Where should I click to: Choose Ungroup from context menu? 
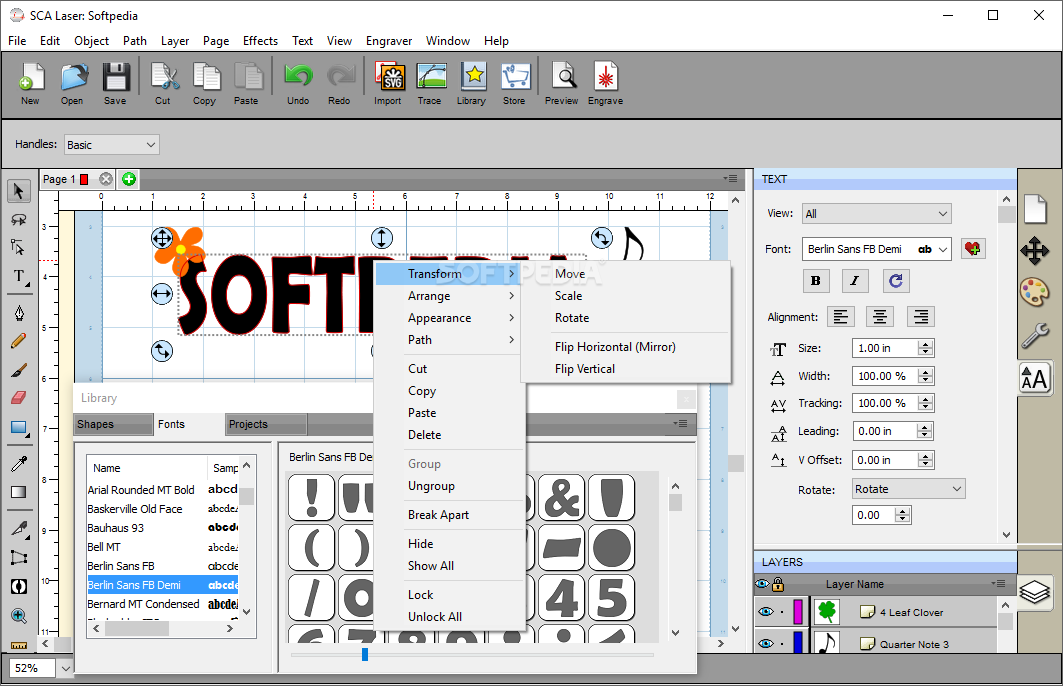click(x=431, y=485)
